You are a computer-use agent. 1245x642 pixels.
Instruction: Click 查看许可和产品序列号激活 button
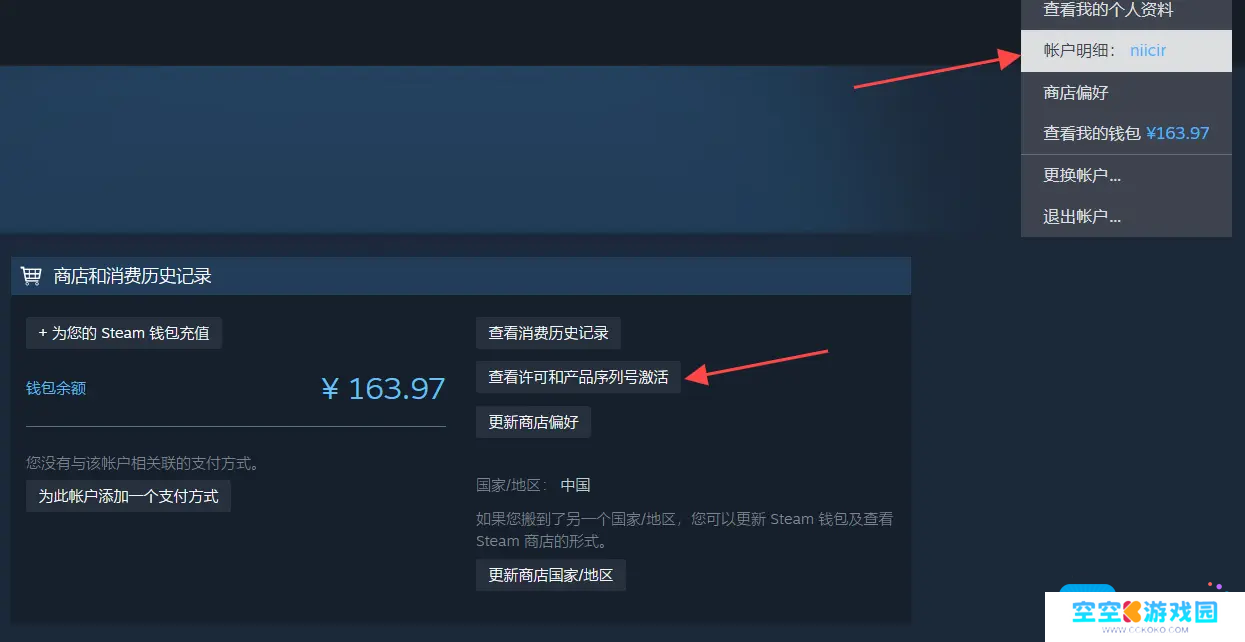click(x=578, y=377)
